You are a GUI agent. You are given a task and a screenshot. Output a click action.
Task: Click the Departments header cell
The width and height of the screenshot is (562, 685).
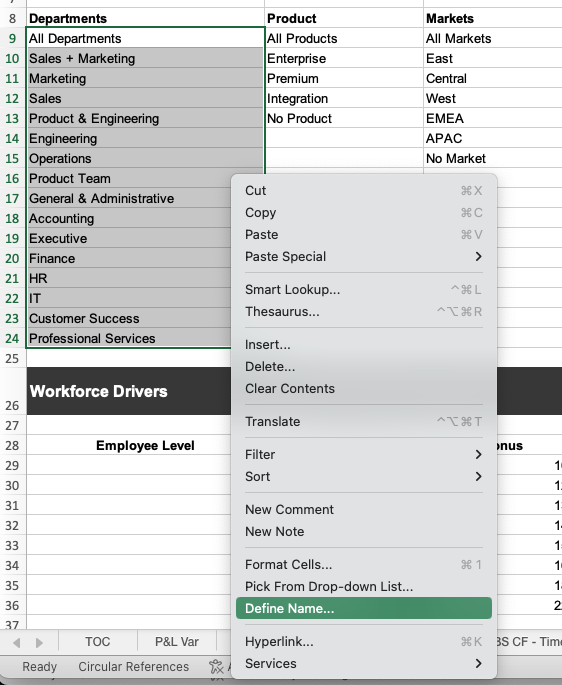click(x=146, y=18)
